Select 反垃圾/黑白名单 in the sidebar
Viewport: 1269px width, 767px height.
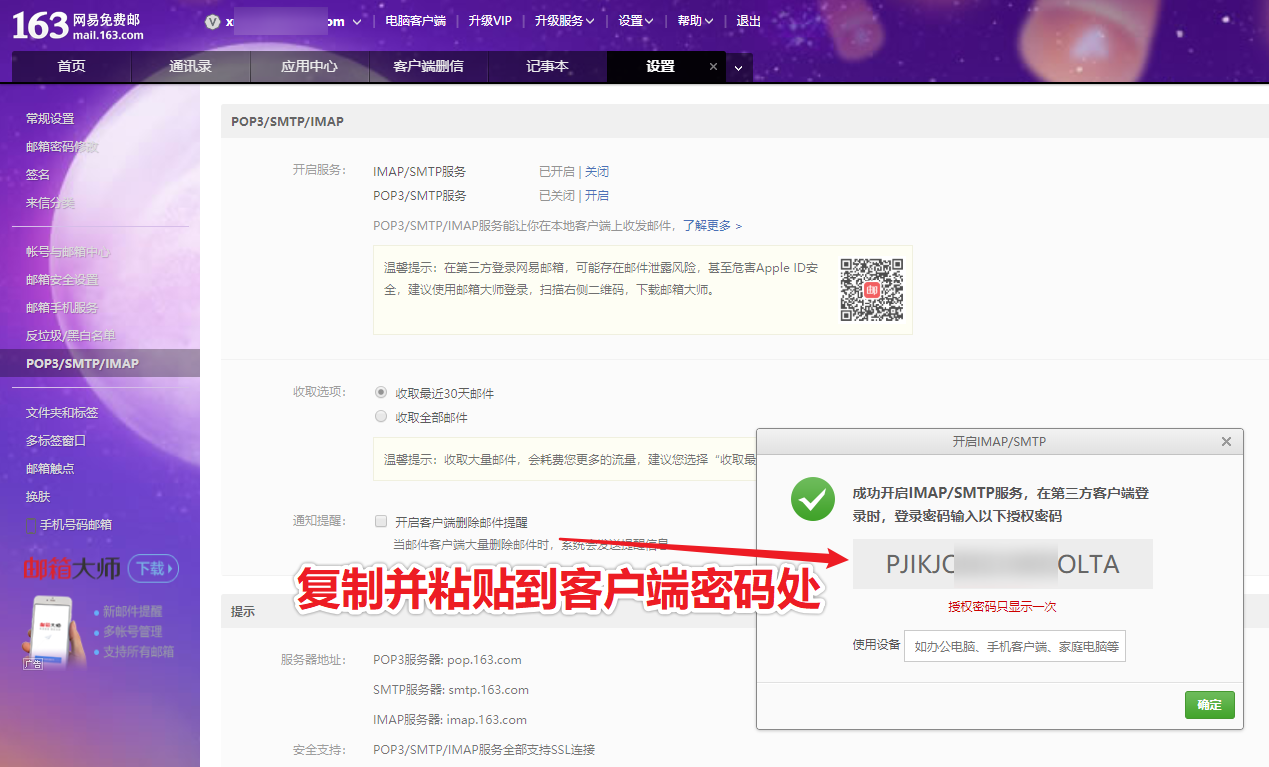tap(71, 336)
